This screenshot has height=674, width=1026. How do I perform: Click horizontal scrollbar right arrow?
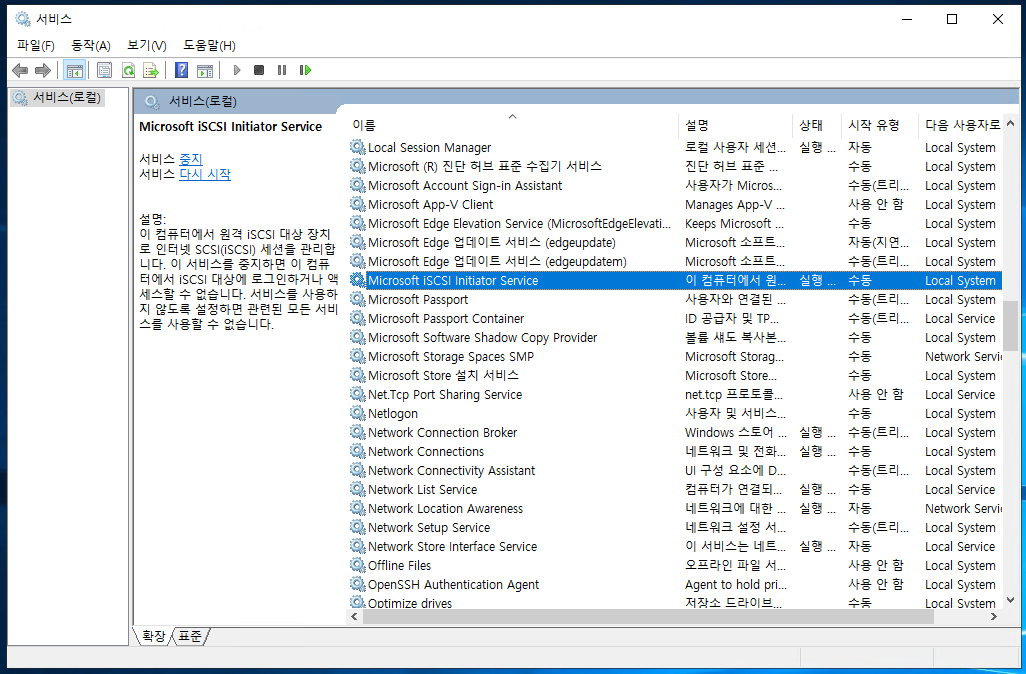pyautogui.click(x=994, y=616)
